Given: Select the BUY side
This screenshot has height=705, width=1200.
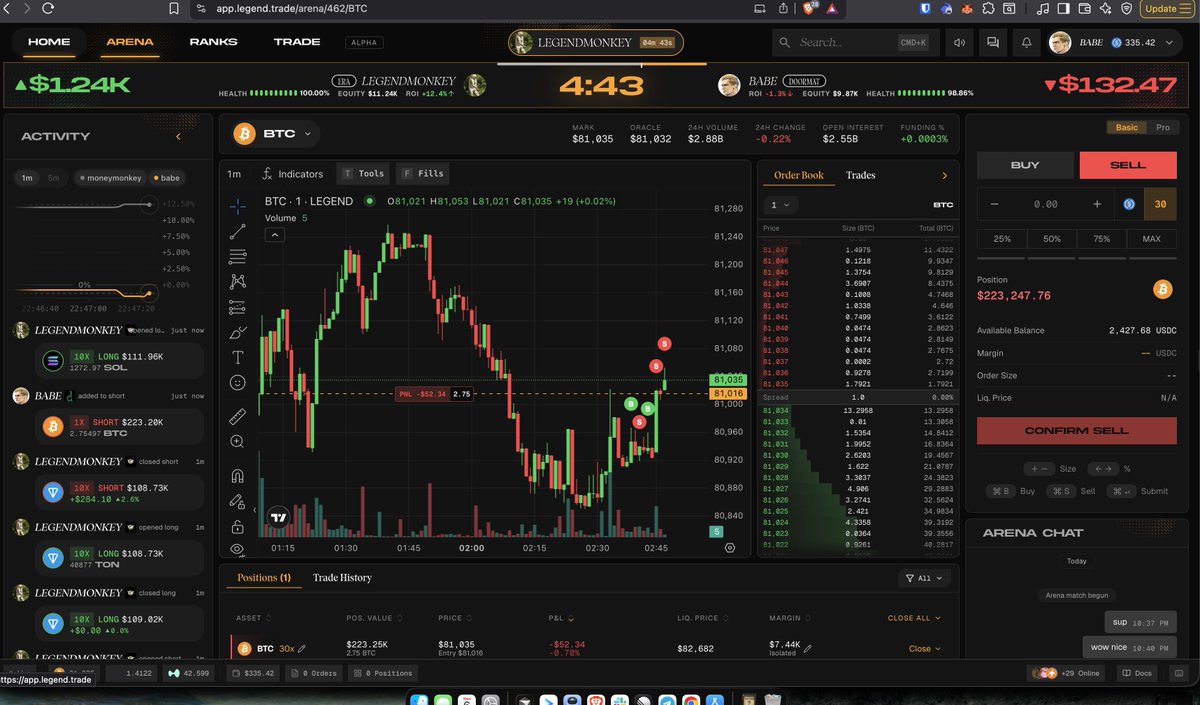Looking at the screenshot, I should pos(1025,165).
